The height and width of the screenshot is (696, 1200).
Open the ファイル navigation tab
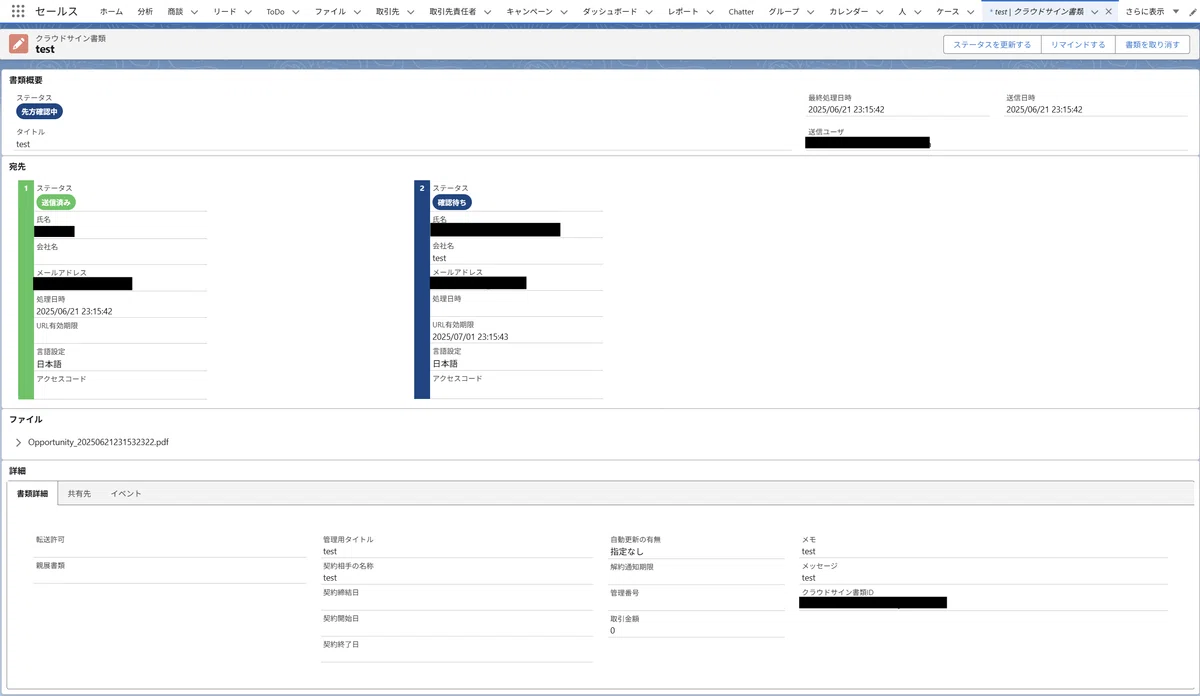[x=330, y=11]
